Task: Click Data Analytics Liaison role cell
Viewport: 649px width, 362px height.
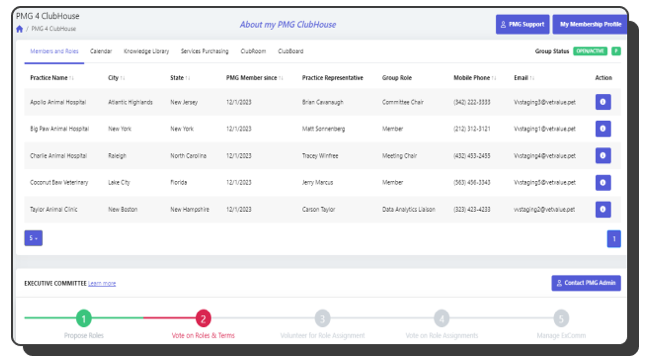Action: coord(409,209)
